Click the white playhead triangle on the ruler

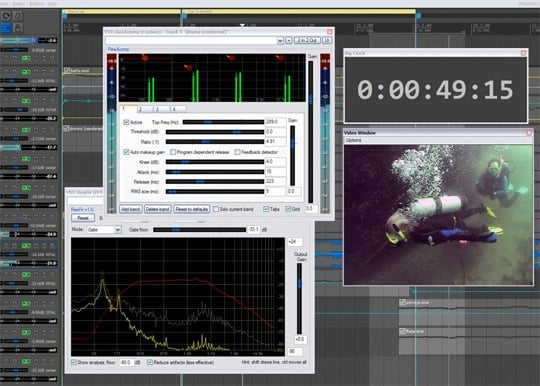[x=242, y=25]
